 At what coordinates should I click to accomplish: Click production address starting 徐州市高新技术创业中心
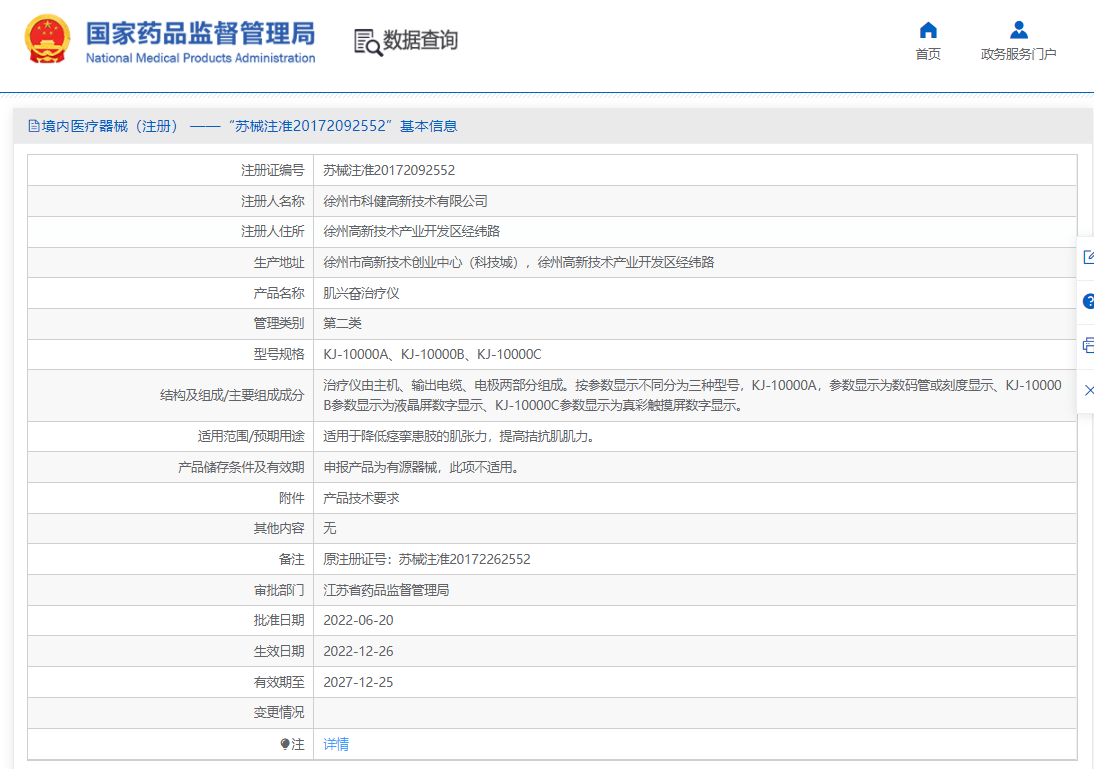click(518, 262)
